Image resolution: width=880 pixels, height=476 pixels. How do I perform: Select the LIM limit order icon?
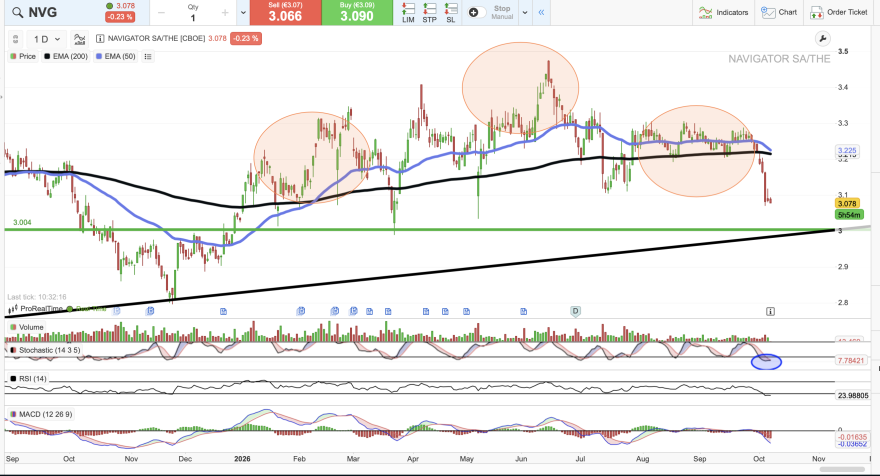point(409,12)
